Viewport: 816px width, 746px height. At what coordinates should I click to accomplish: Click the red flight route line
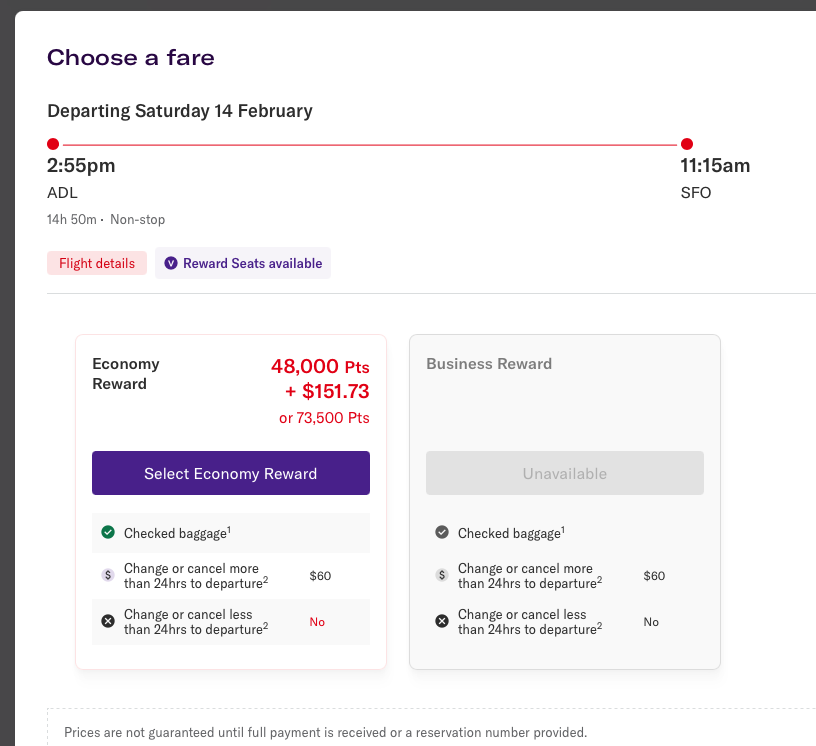tap(370, 145)
